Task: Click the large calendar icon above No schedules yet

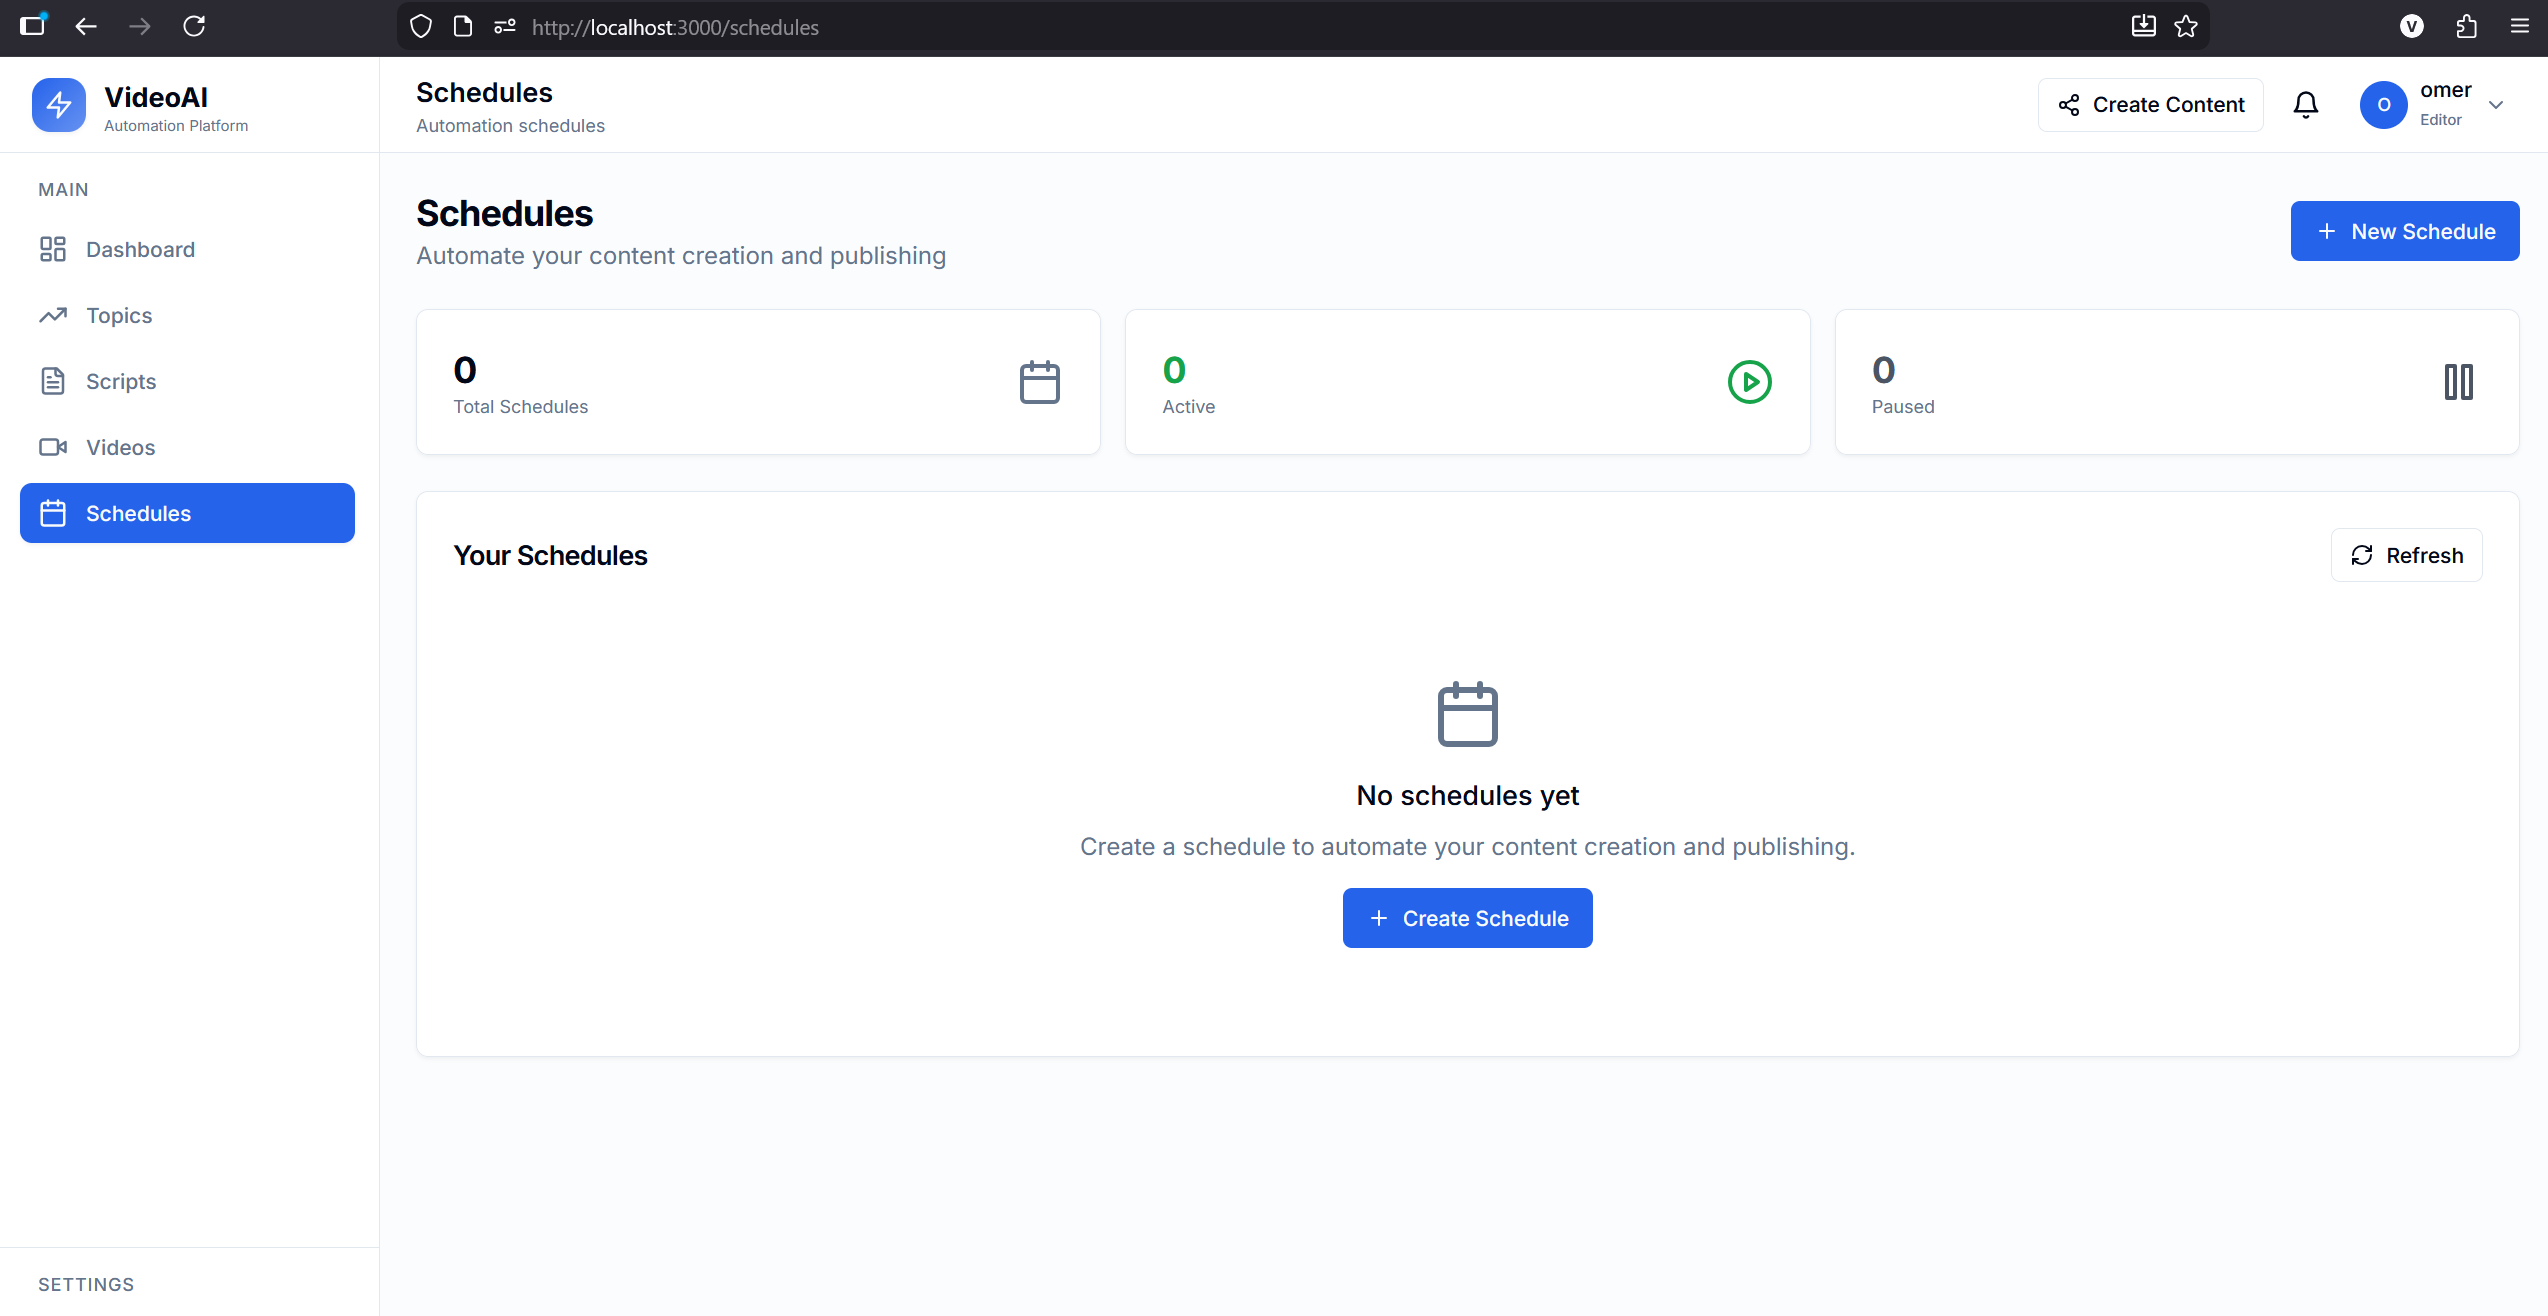Action: [1468, 714]
